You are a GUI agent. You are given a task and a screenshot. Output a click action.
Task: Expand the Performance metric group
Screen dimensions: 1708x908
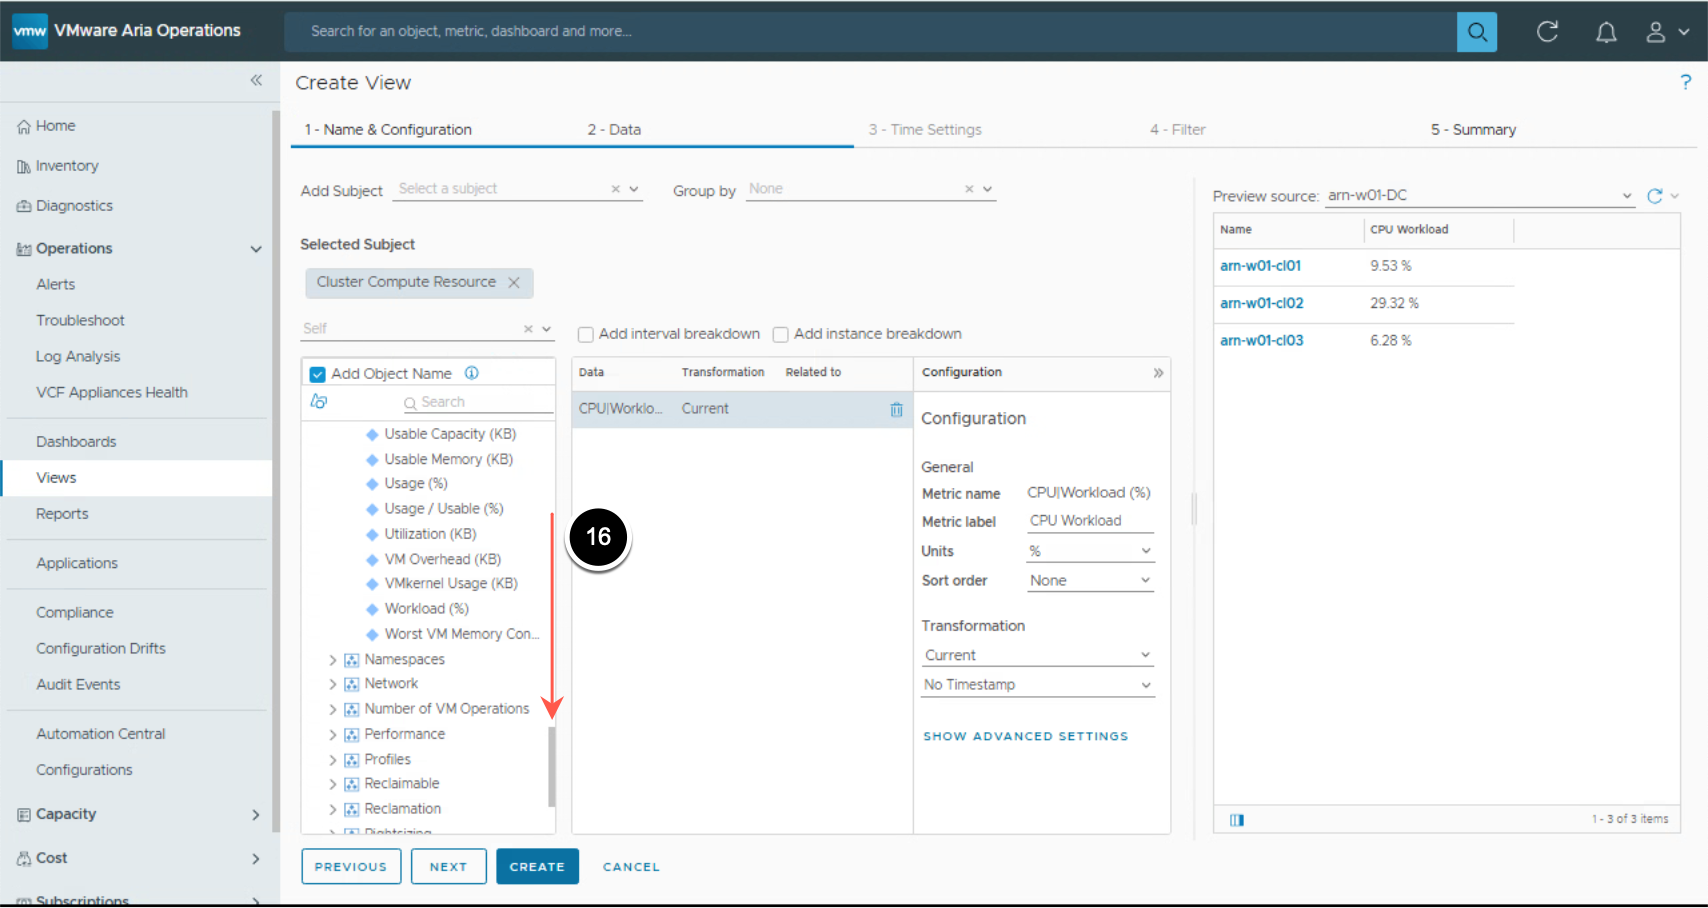point(333,734)
